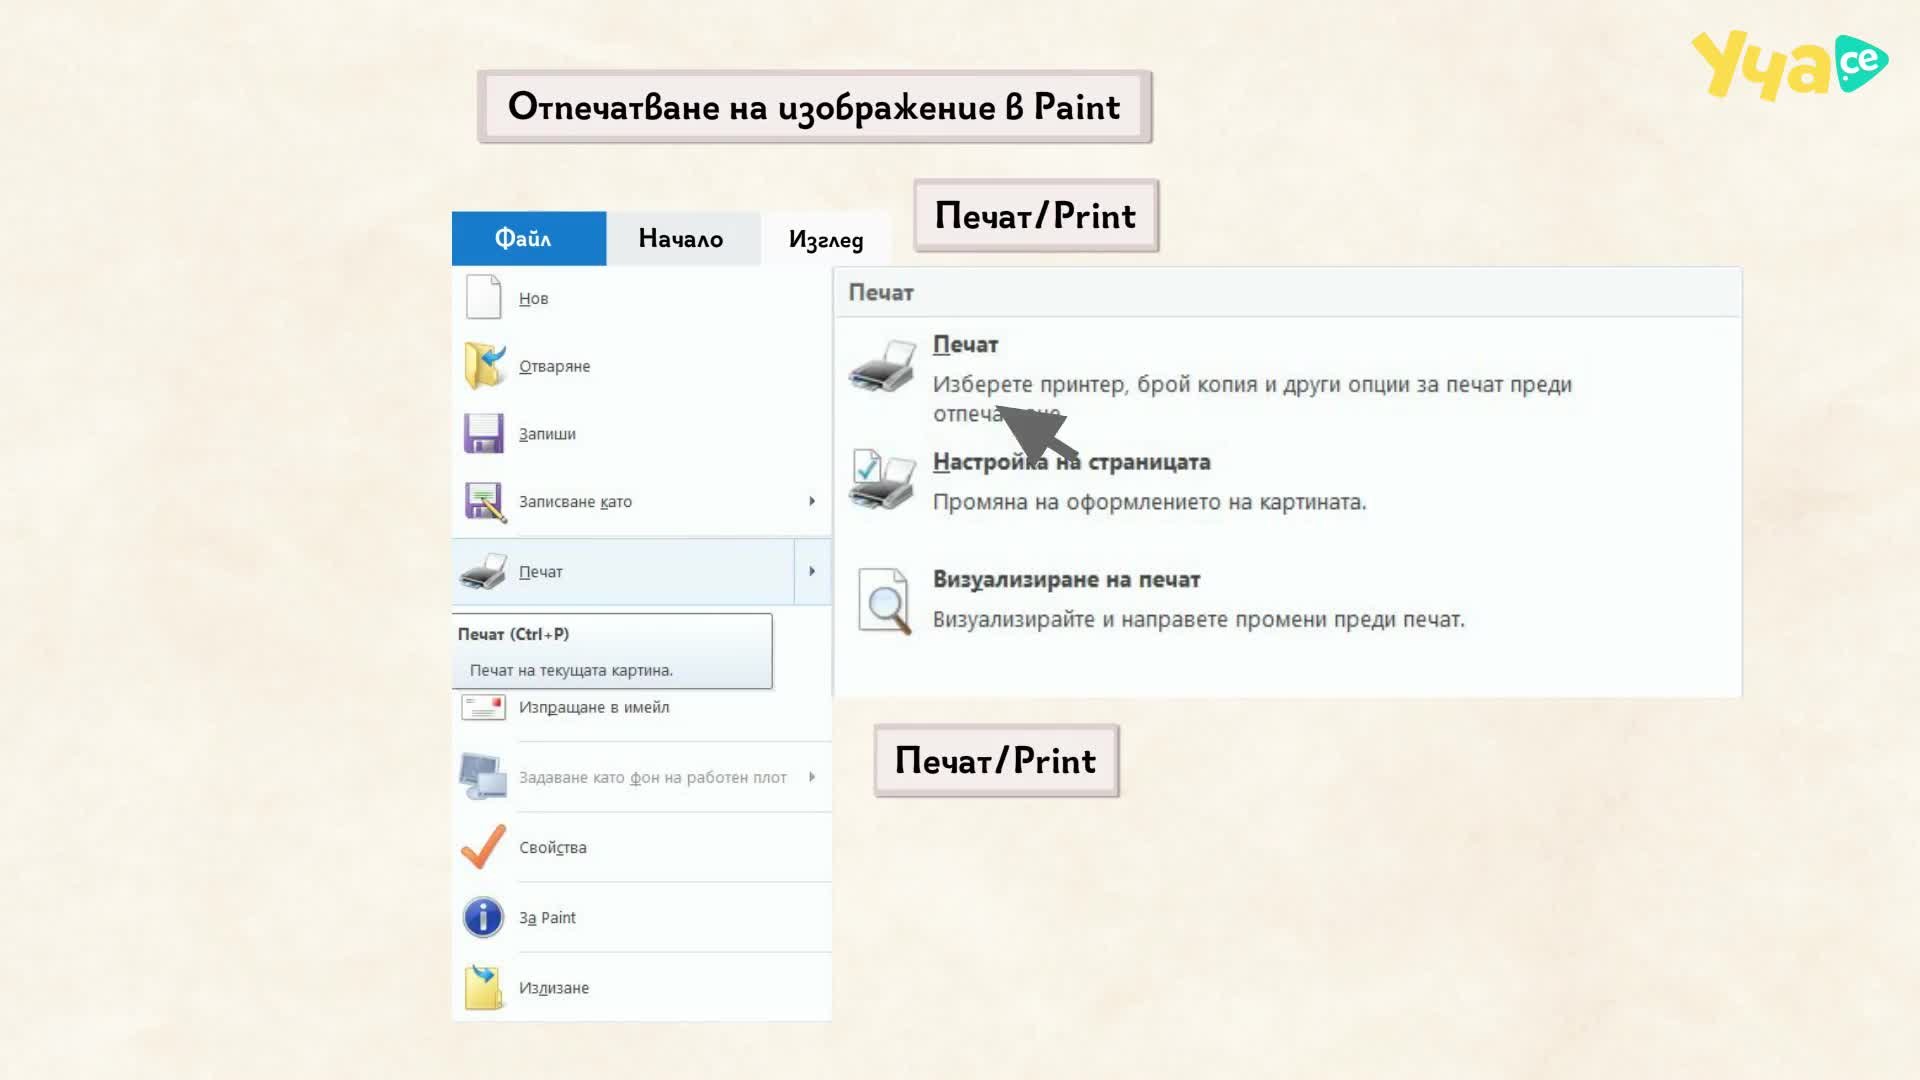
Task: Click the description 'Изберете принтер, брой копия...'
Action: pos(1252,398)
